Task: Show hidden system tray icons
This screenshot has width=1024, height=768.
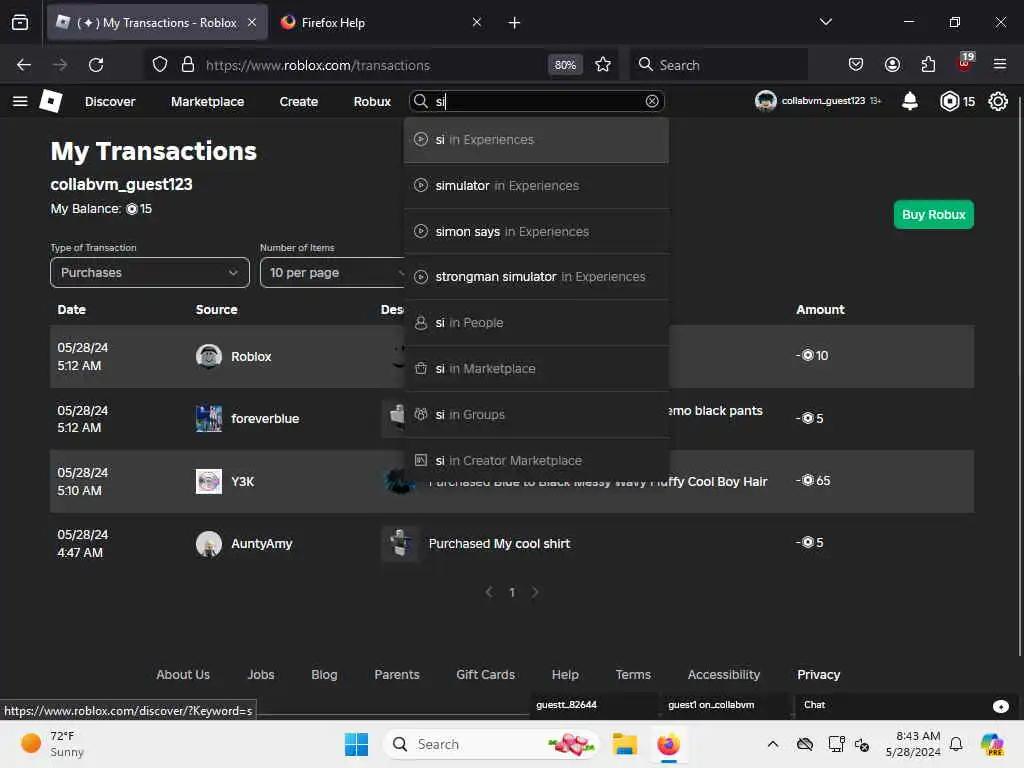Action: coord(773,744)
